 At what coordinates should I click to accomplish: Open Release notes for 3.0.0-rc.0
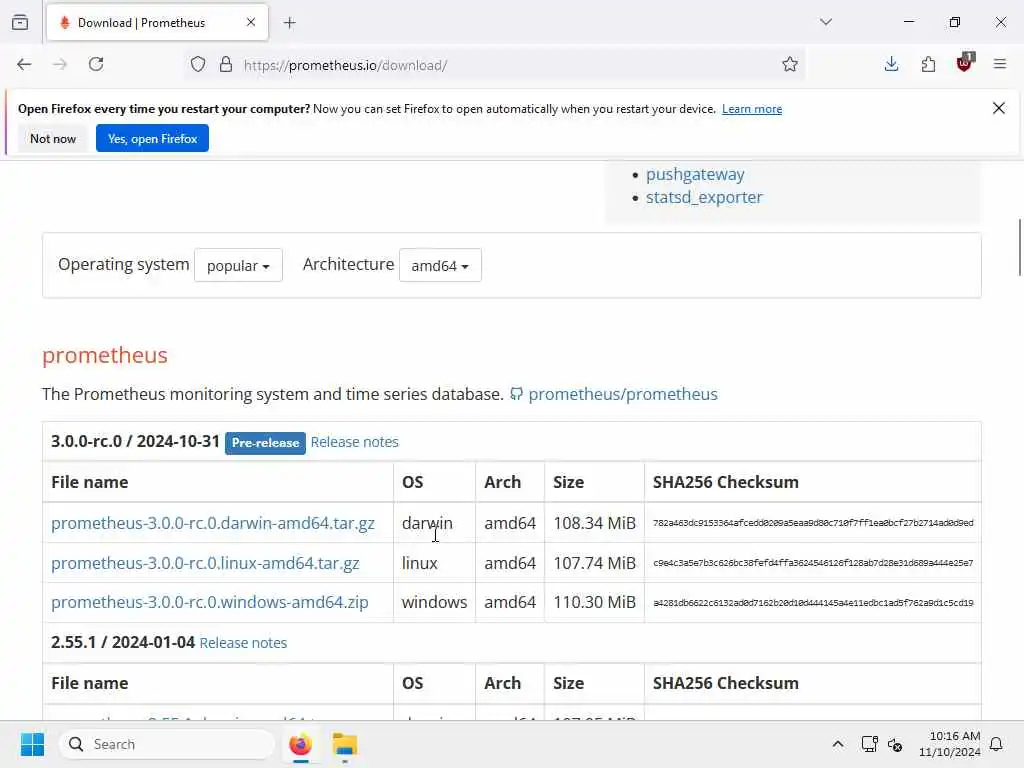(x=355, y=442)
